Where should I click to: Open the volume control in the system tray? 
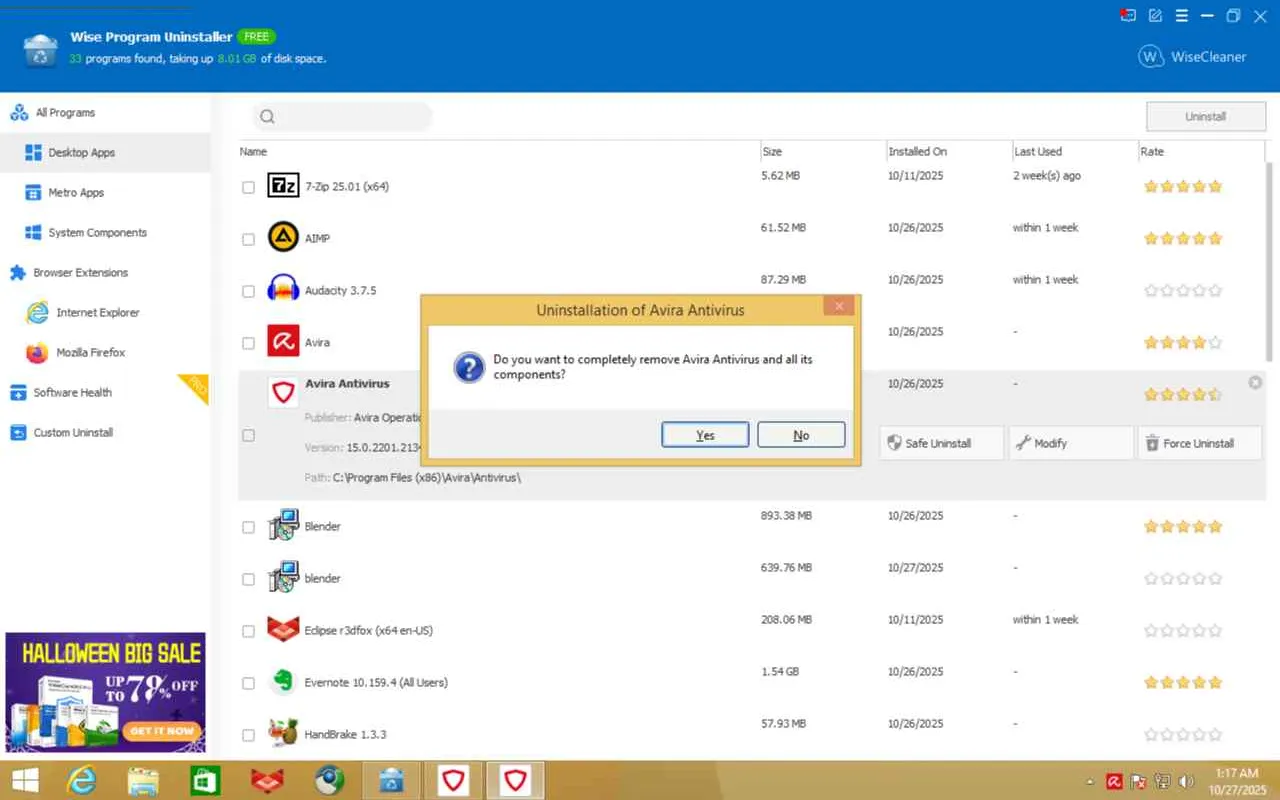tap(1187, 781)
